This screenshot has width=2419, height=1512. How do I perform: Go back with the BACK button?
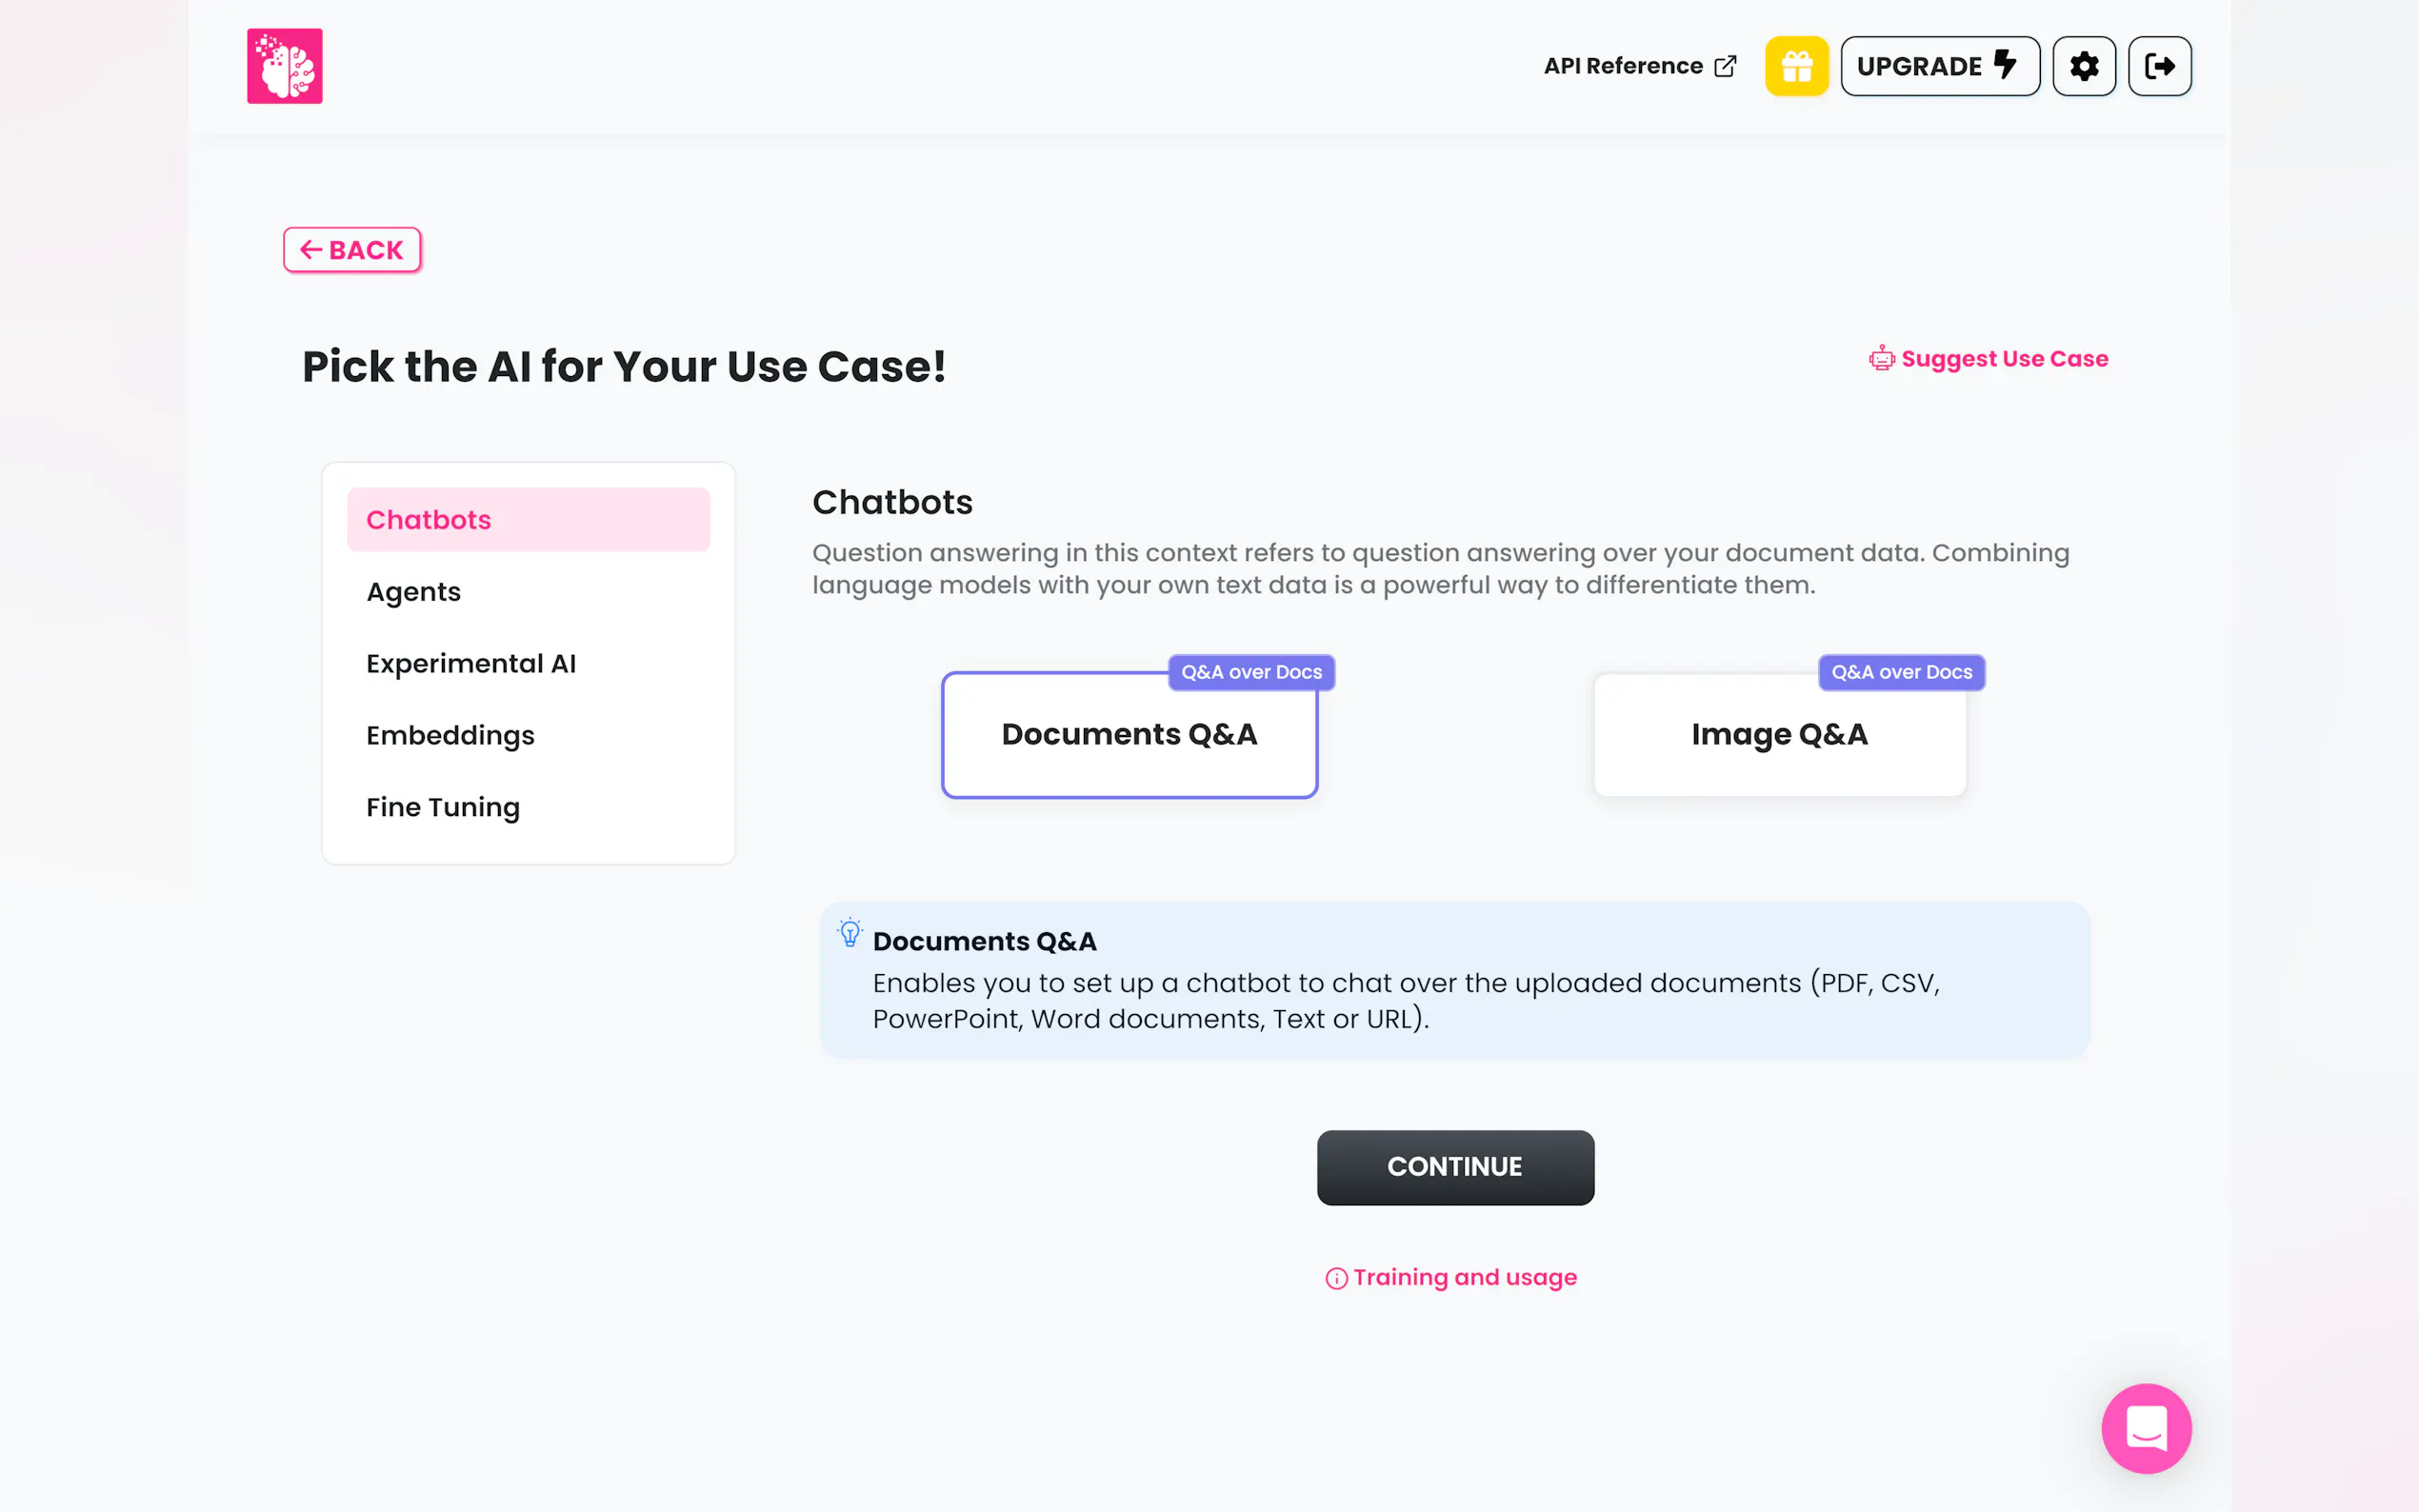(x=352, y=250)
